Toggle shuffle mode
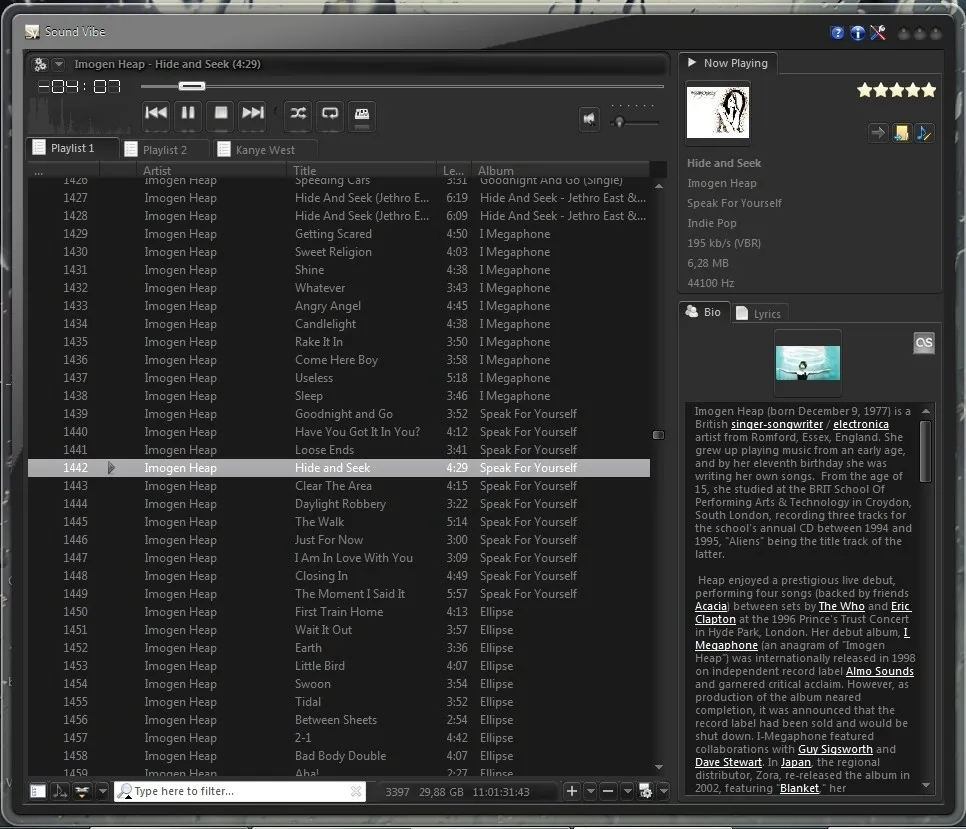 [298, 115]
